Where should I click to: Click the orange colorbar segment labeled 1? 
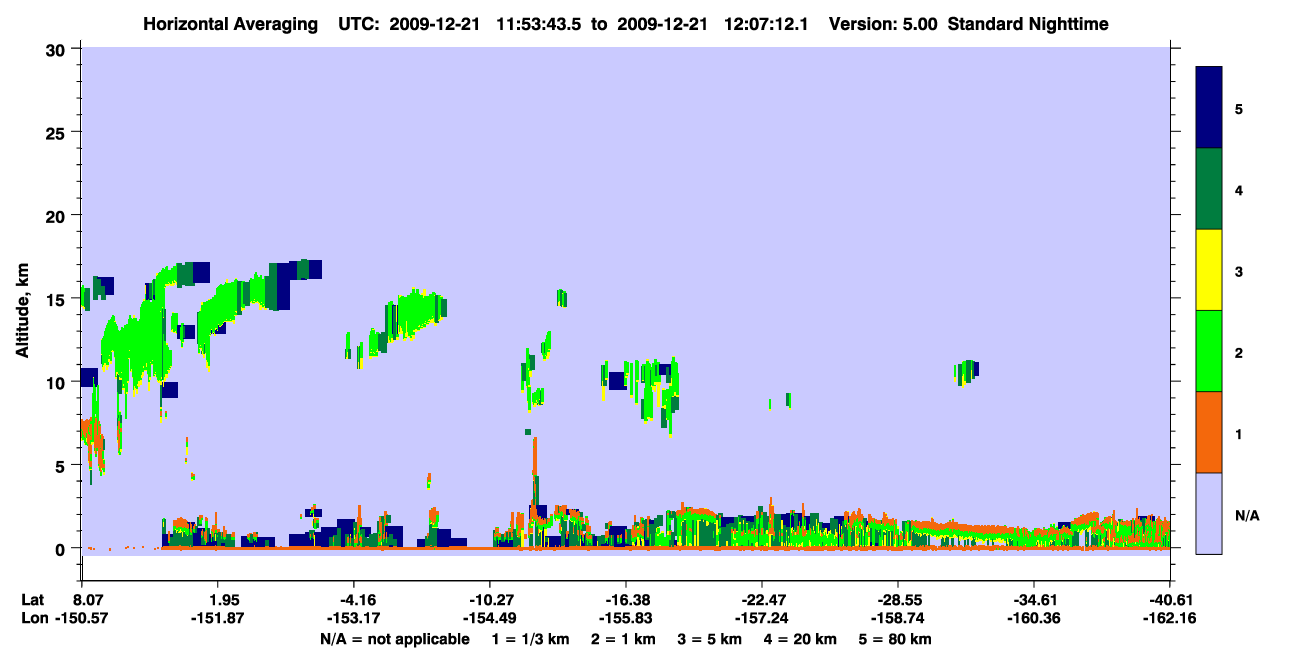[x=1209, y=432]
